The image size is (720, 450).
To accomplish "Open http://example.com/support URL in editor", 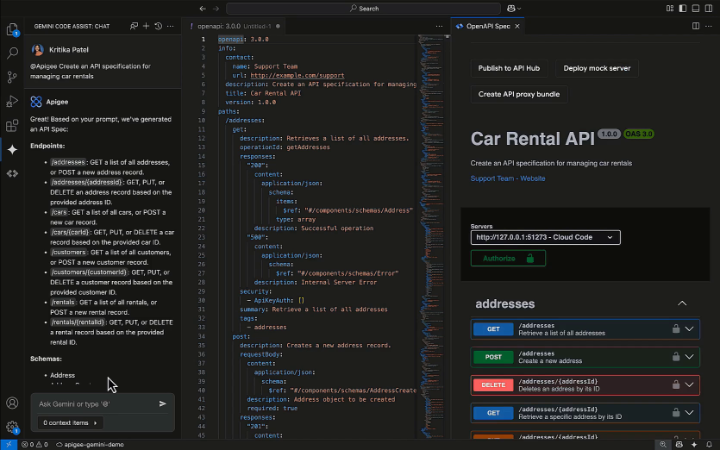I will coord(297,75).
